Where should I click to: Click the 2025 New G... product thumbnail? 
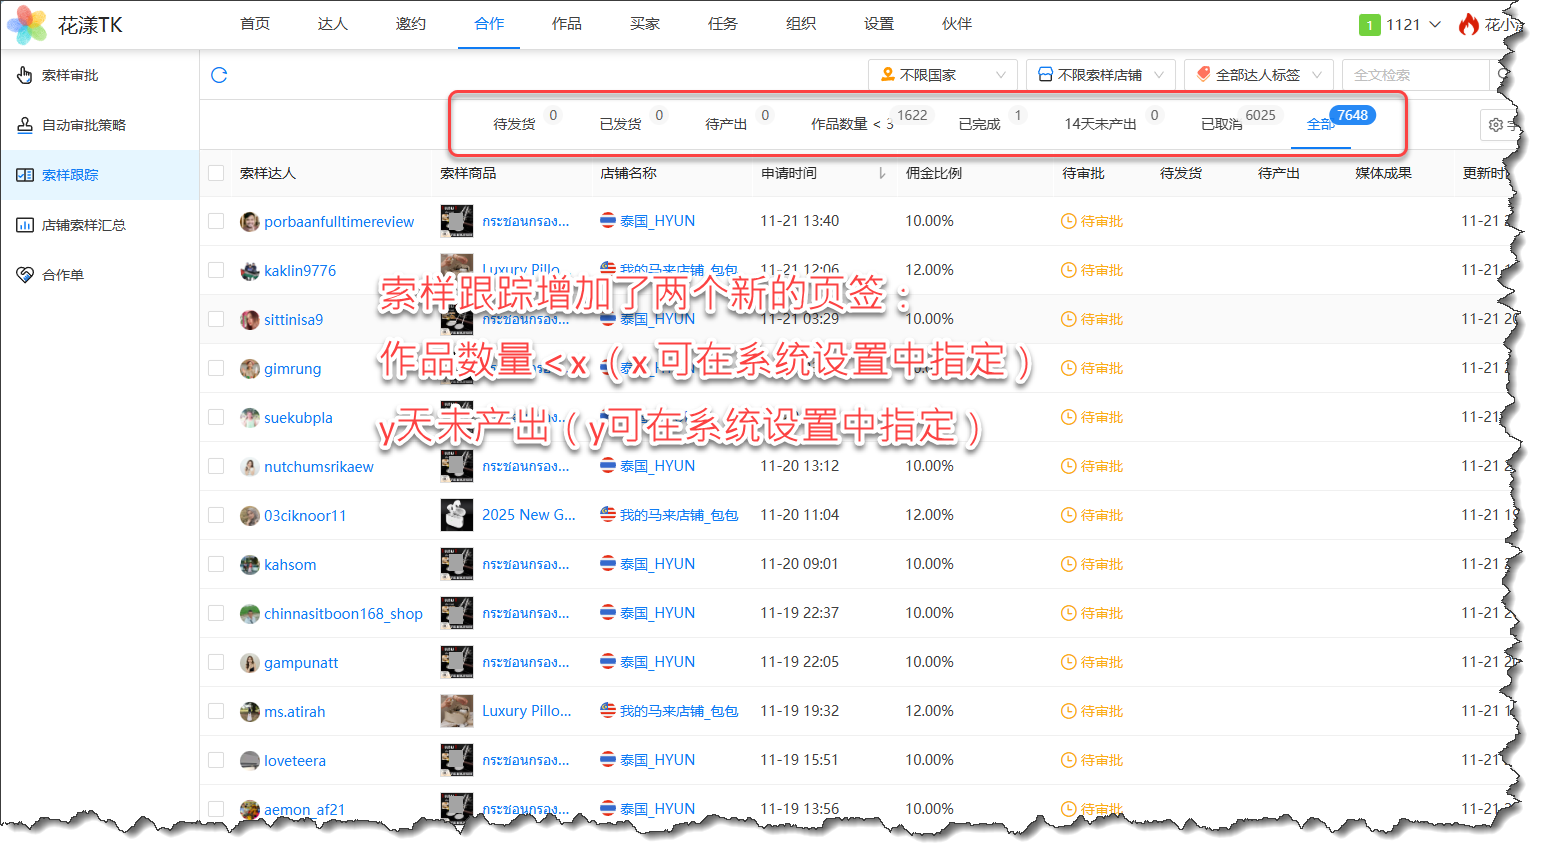point(457,515)
